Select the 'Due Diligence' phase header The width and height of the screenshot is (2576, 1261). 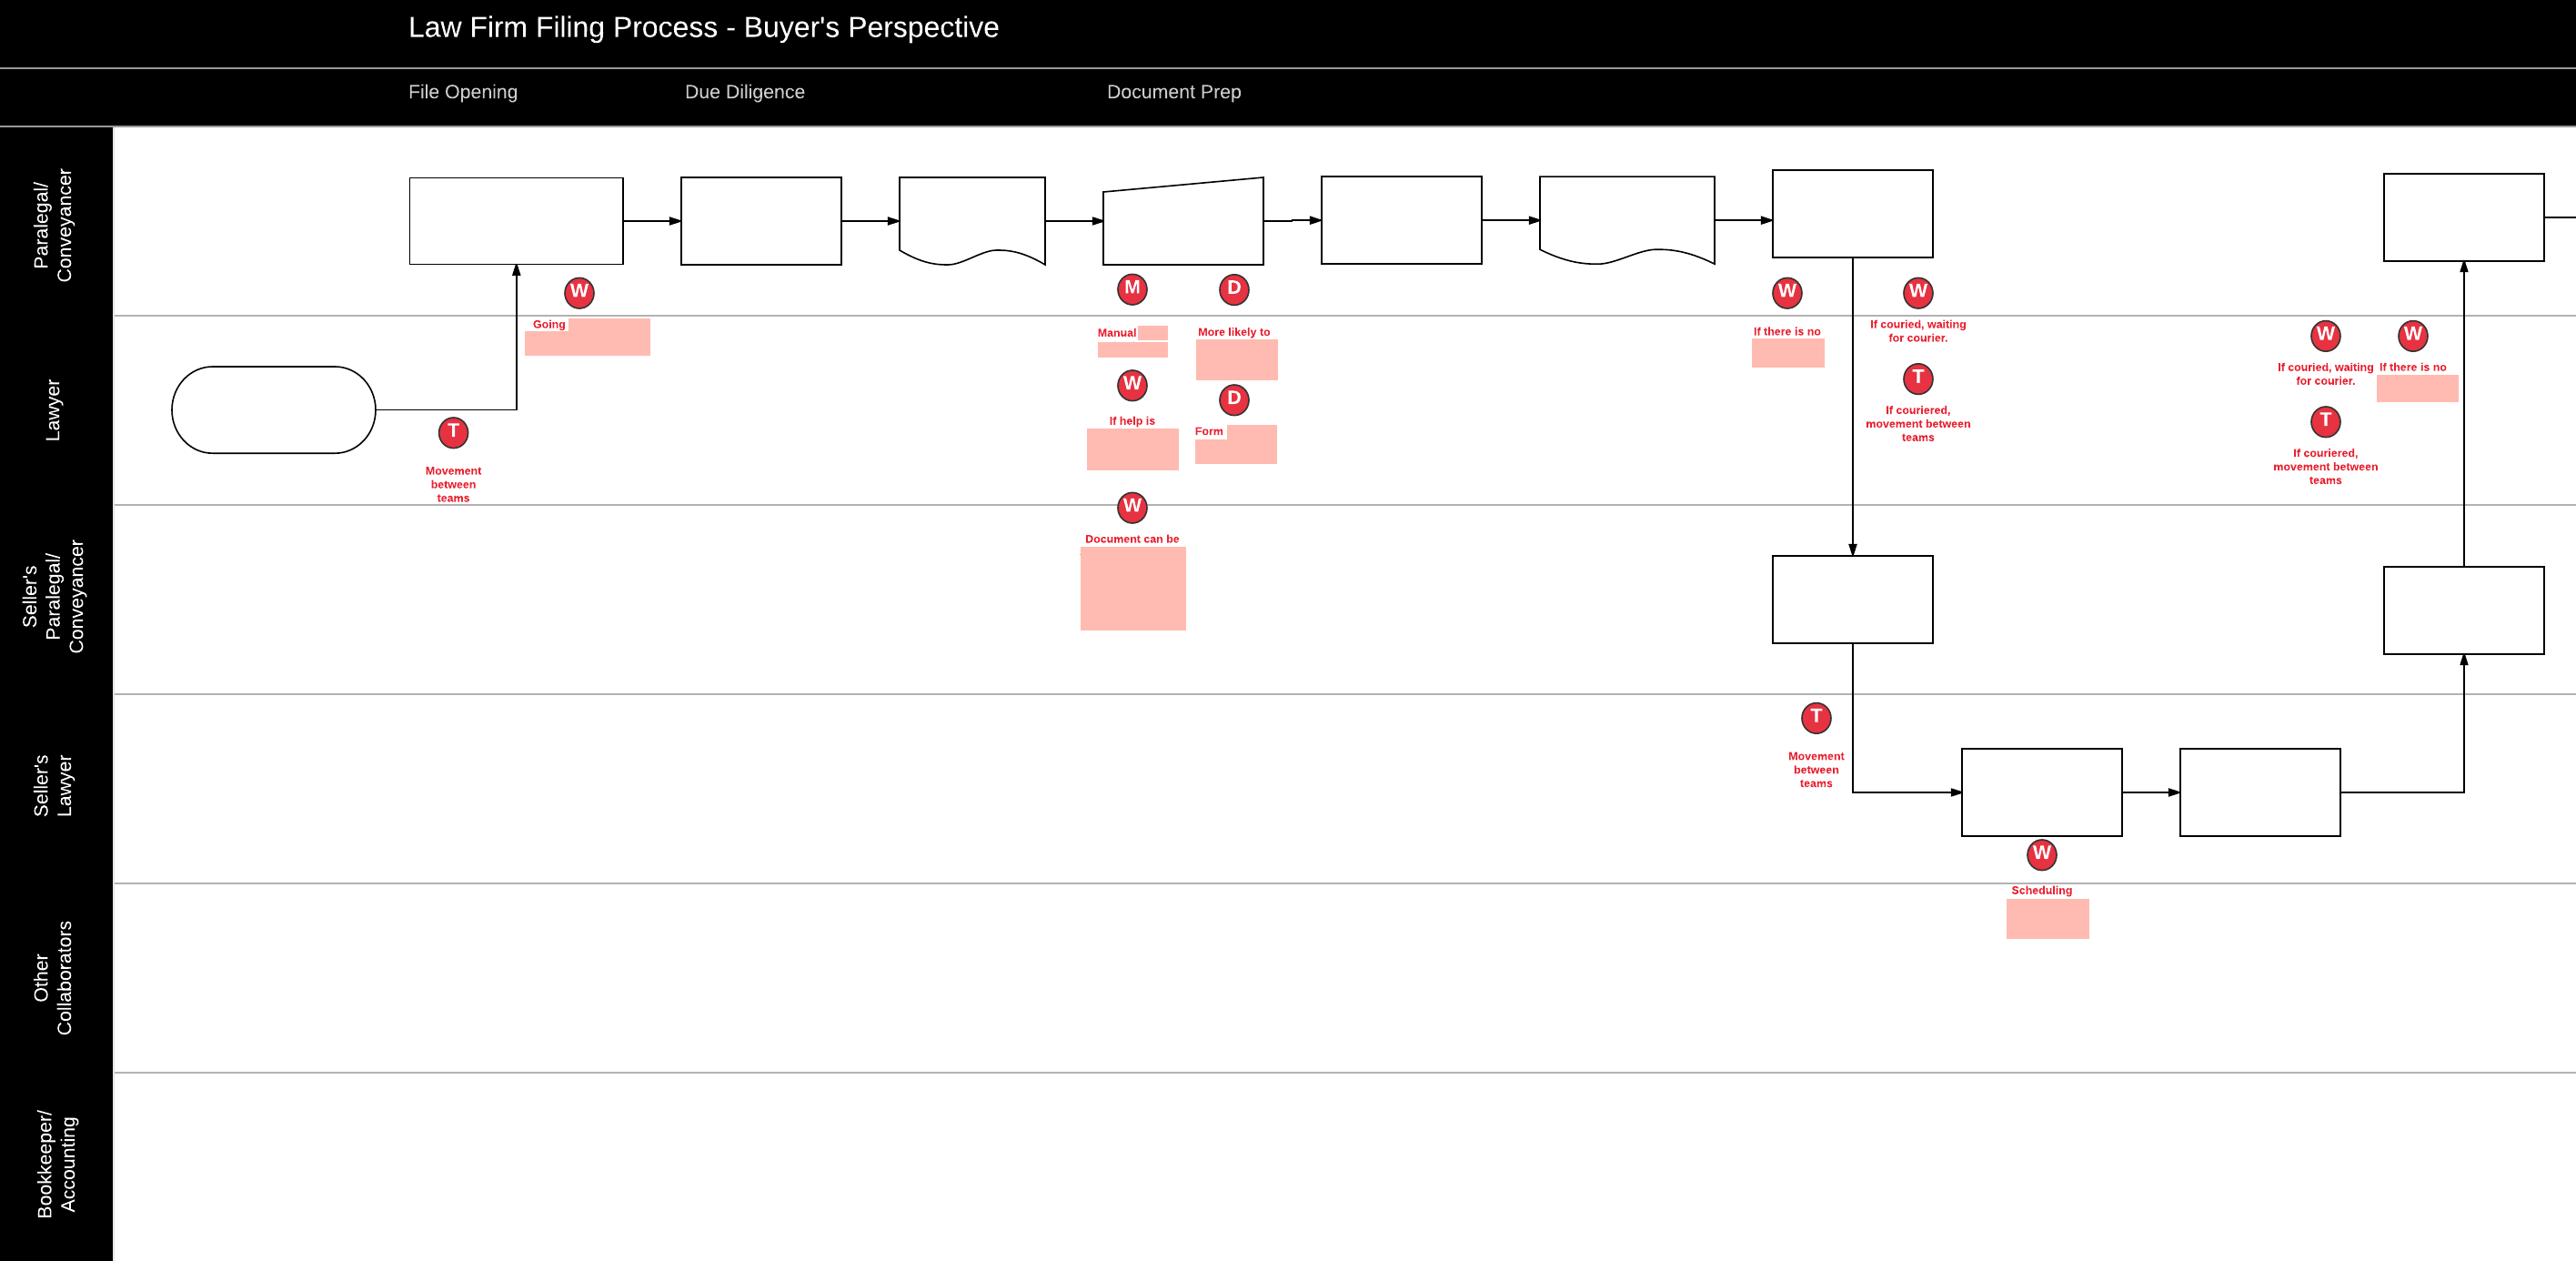point(745,92)
